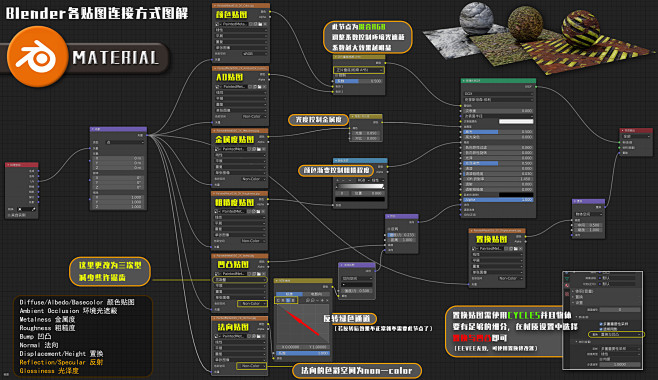
Task: Select C channel button in RGB Curves
Action: click(x=278, y=300)
